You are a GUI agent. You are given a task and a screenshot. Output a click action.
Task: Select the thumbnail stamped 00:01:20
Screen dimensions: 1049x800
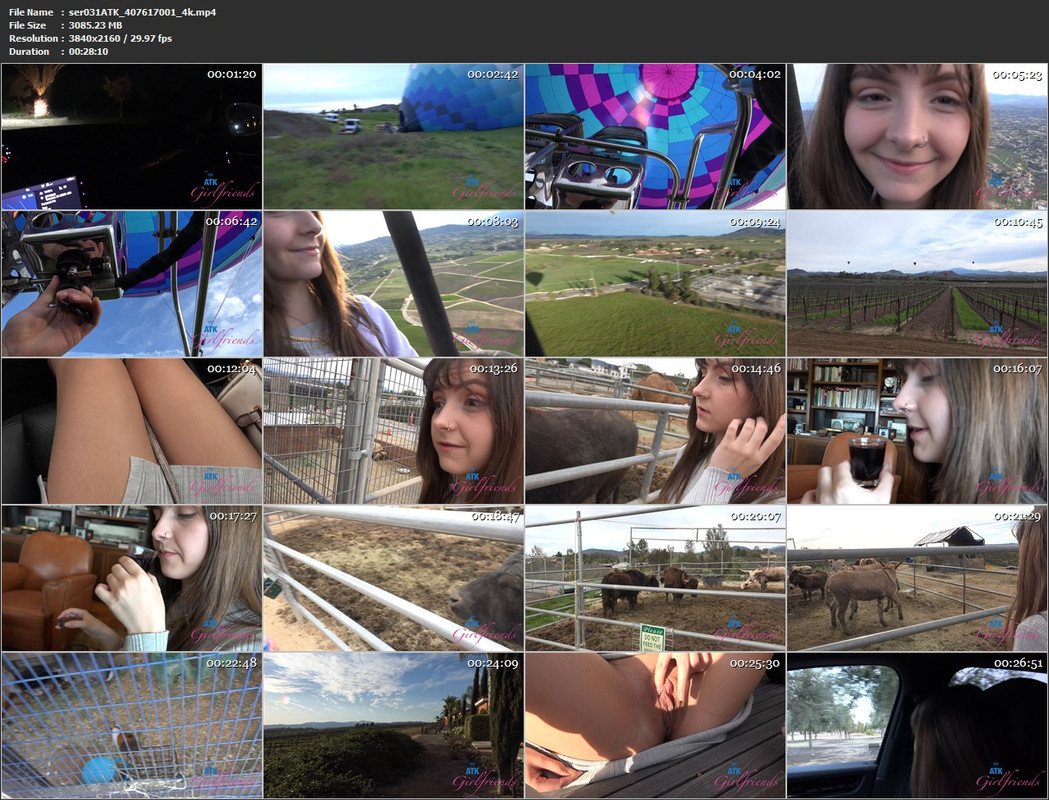pyautogui.click(x=132, y=136)
